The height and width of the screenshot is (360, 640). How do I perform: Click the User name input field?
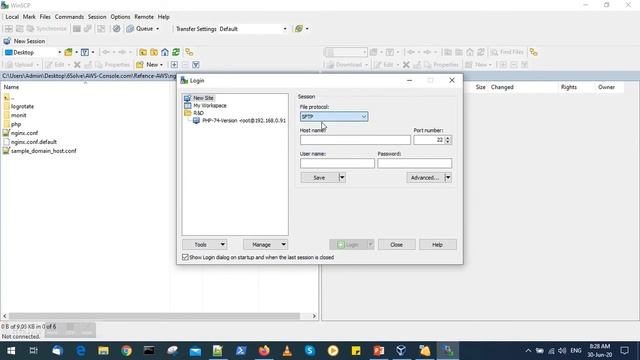[337, 163]
